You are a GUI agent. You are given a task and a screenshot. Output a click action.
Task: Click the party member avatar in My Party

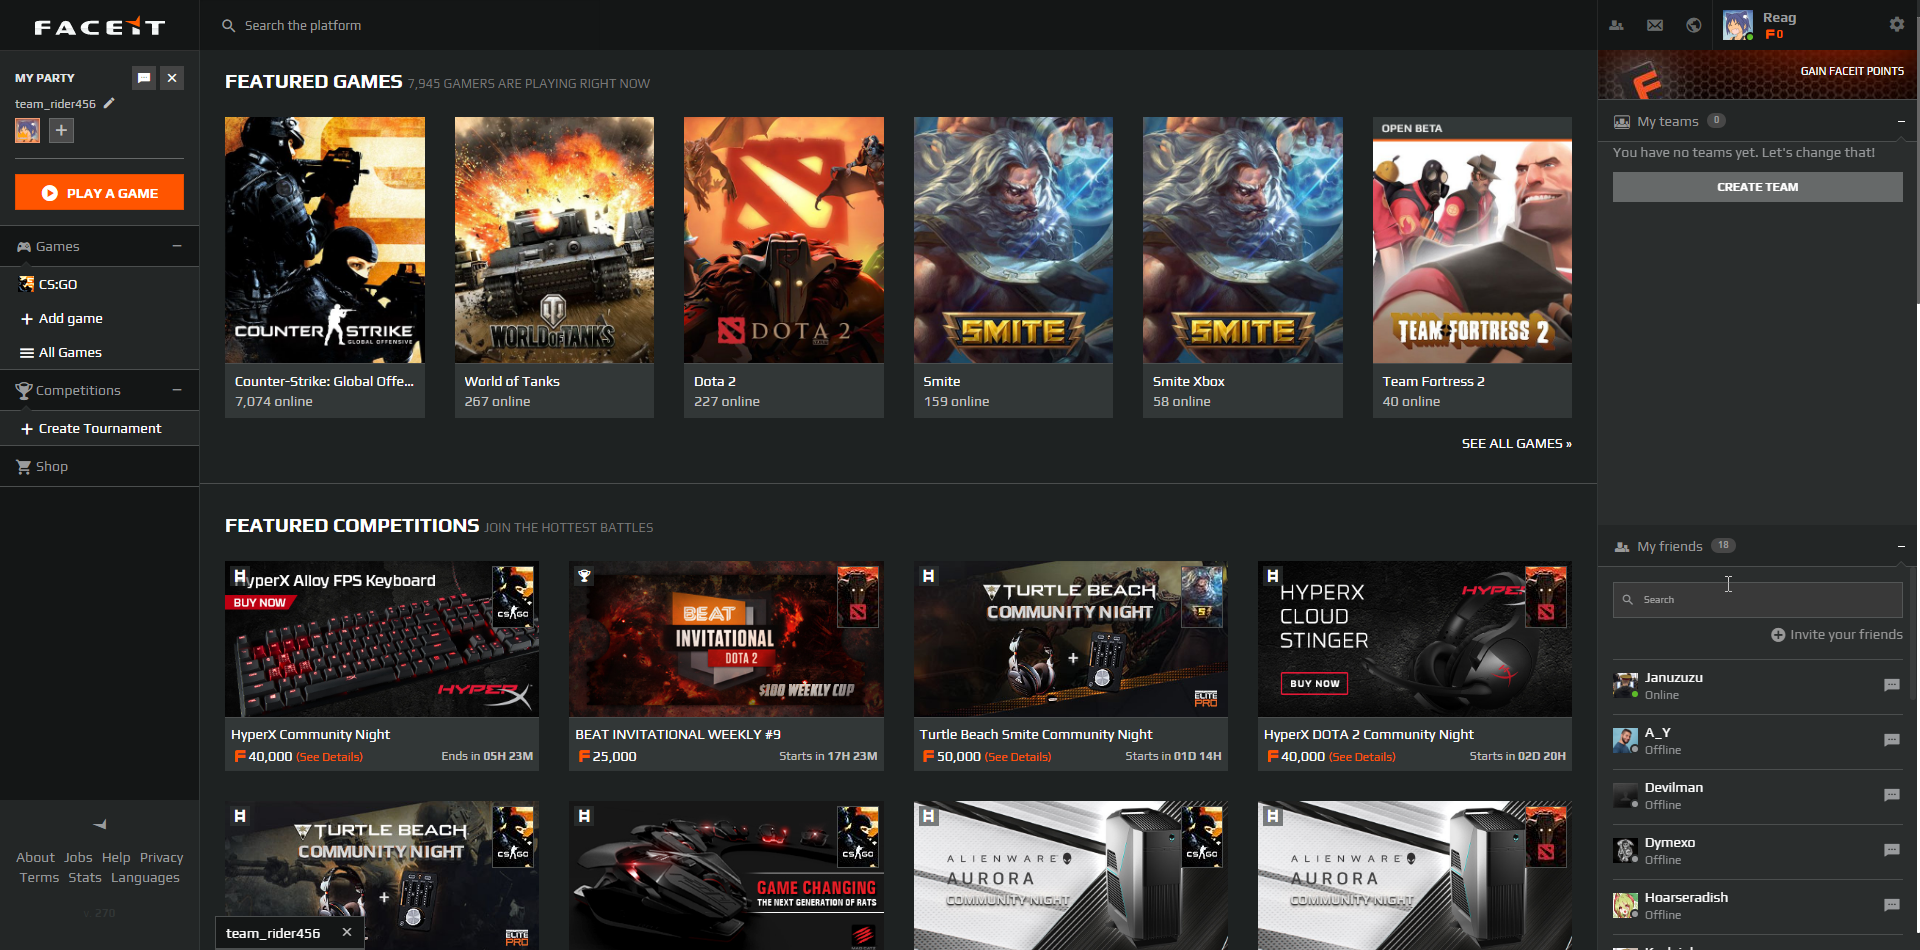(27, 130)
